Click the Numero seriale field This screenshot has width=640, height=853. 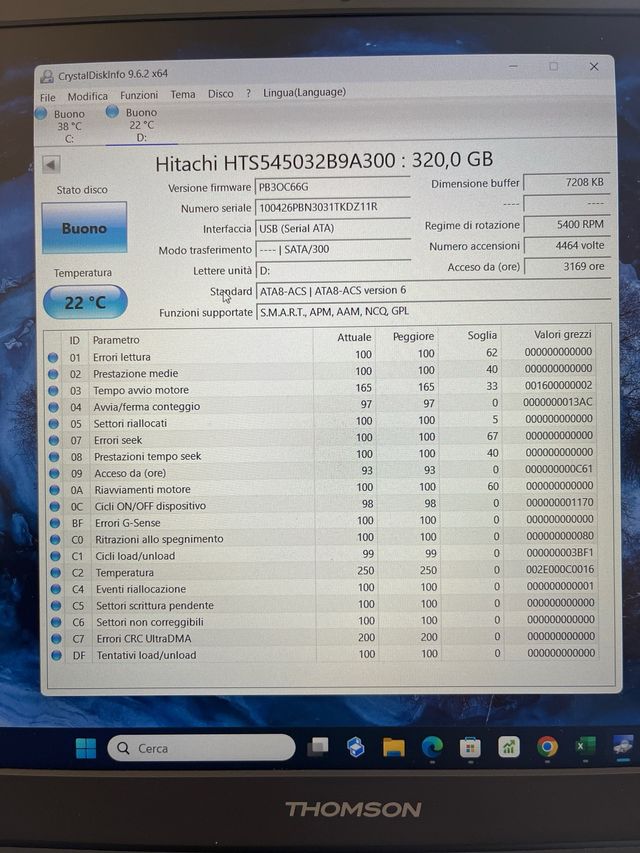coord(333,207)
